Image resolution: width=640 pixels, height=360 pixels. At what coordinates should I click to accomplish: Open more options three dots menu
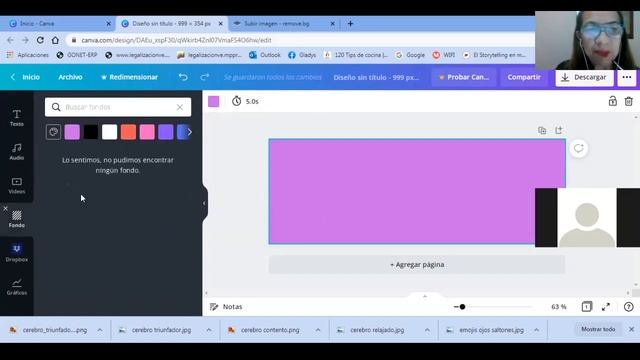point(627,77)
